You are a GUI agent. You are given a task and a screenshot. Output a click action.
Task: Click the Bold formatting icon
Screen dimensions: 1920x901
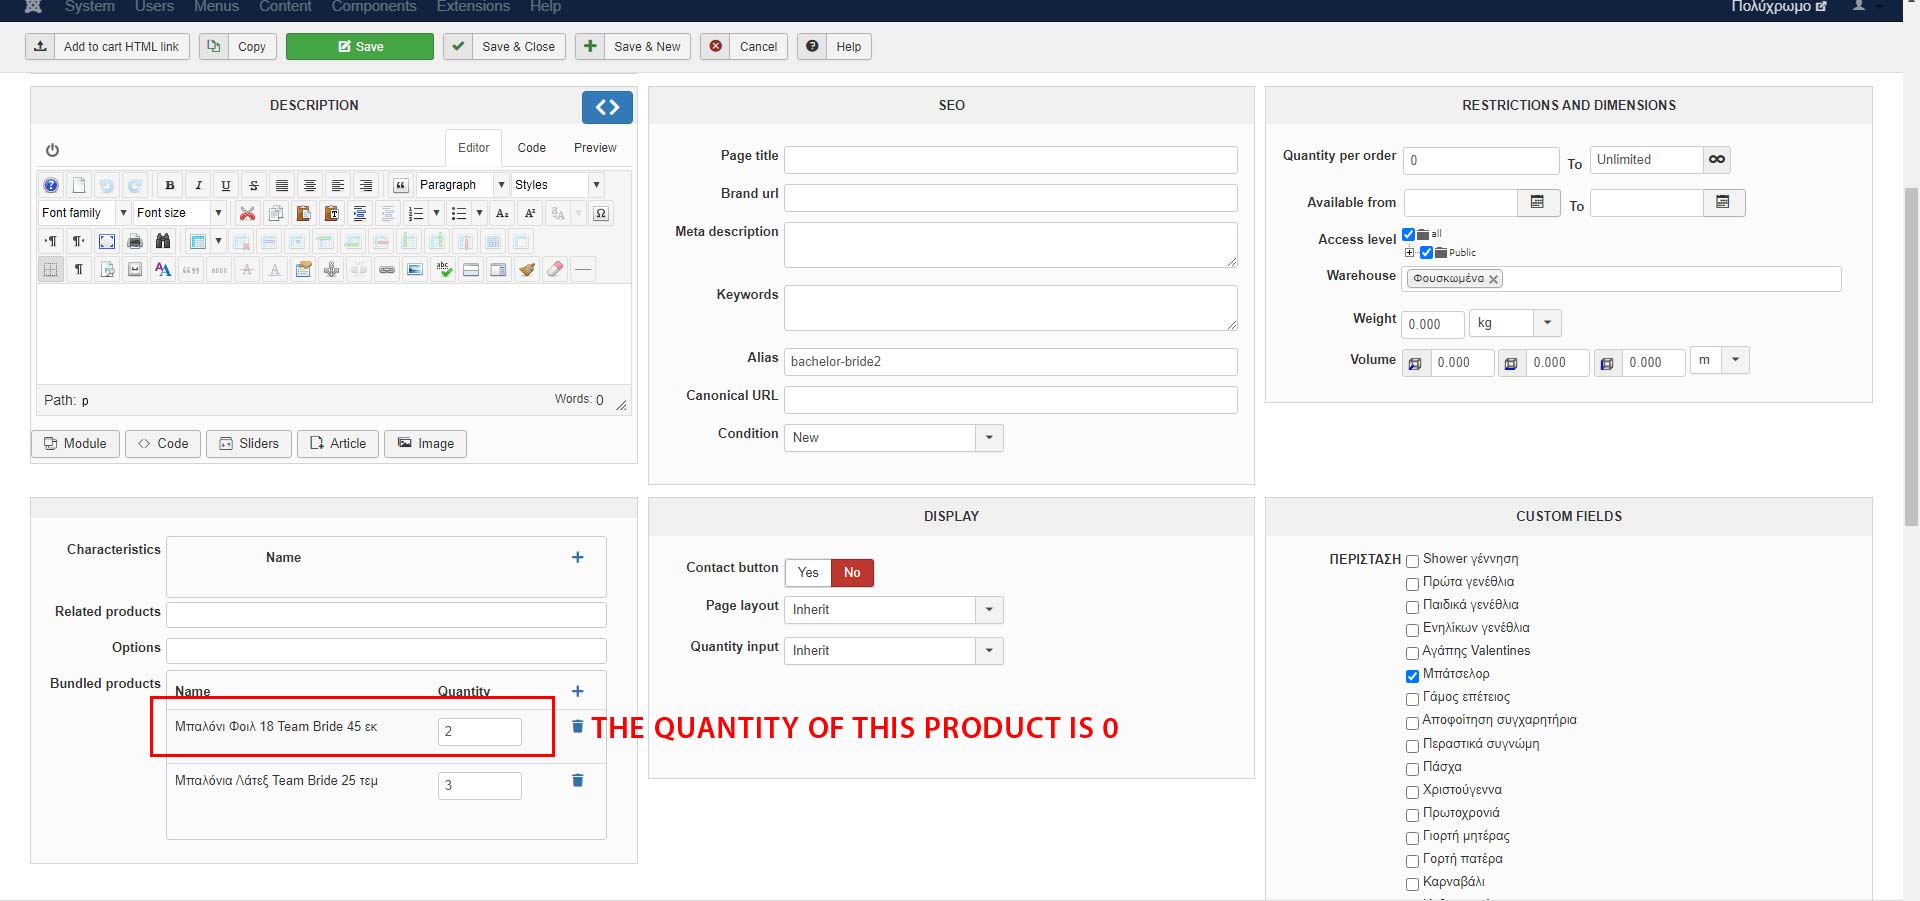click(x=170, y=185)
